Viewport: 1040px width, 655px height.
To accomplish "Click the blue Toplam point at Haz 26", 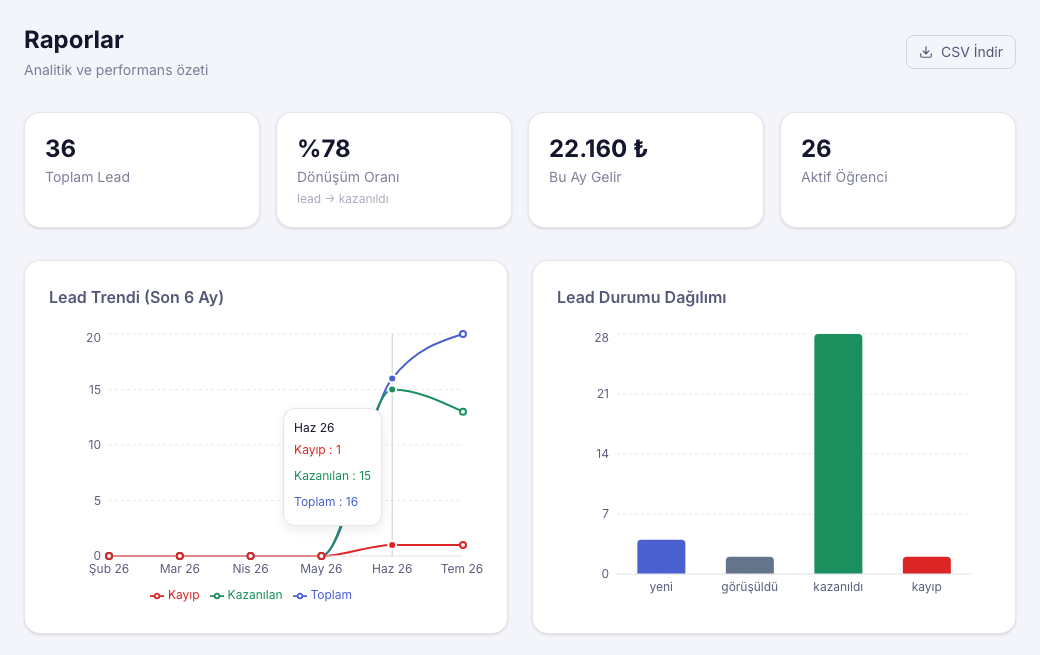I will pos(392,379).
